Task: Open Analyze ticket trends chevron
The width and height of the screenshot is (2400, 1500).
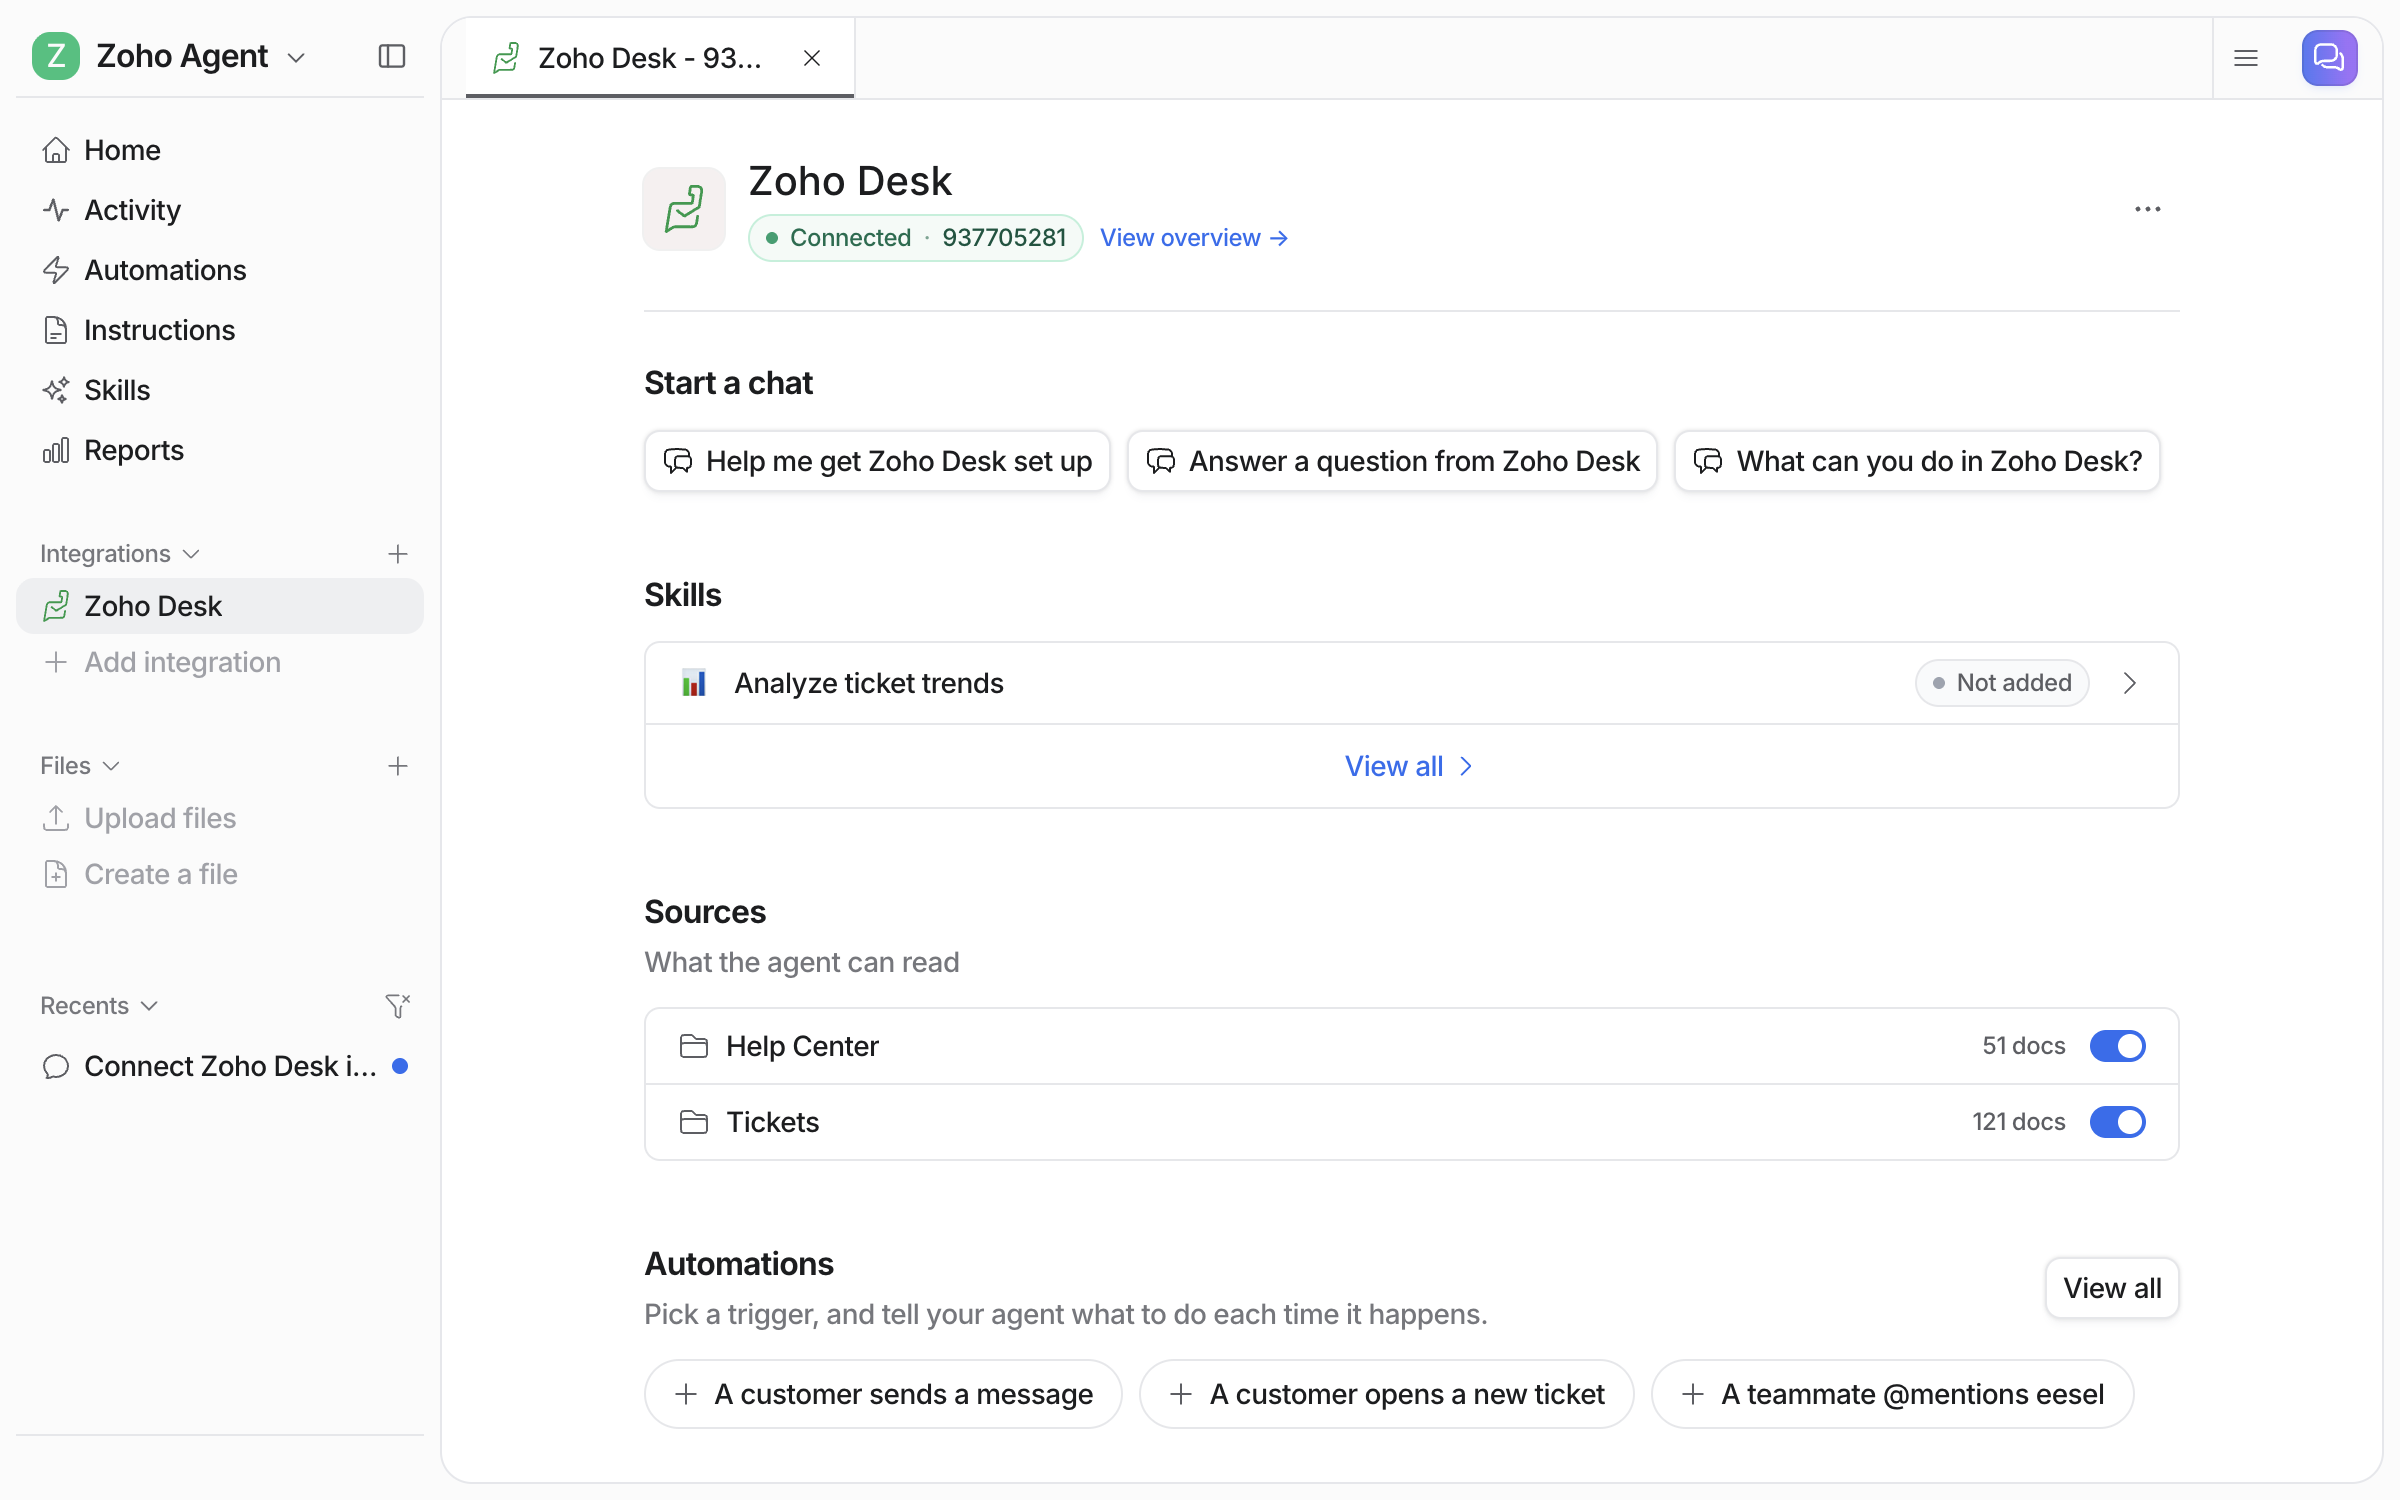Action: (x=2129, y=683)
